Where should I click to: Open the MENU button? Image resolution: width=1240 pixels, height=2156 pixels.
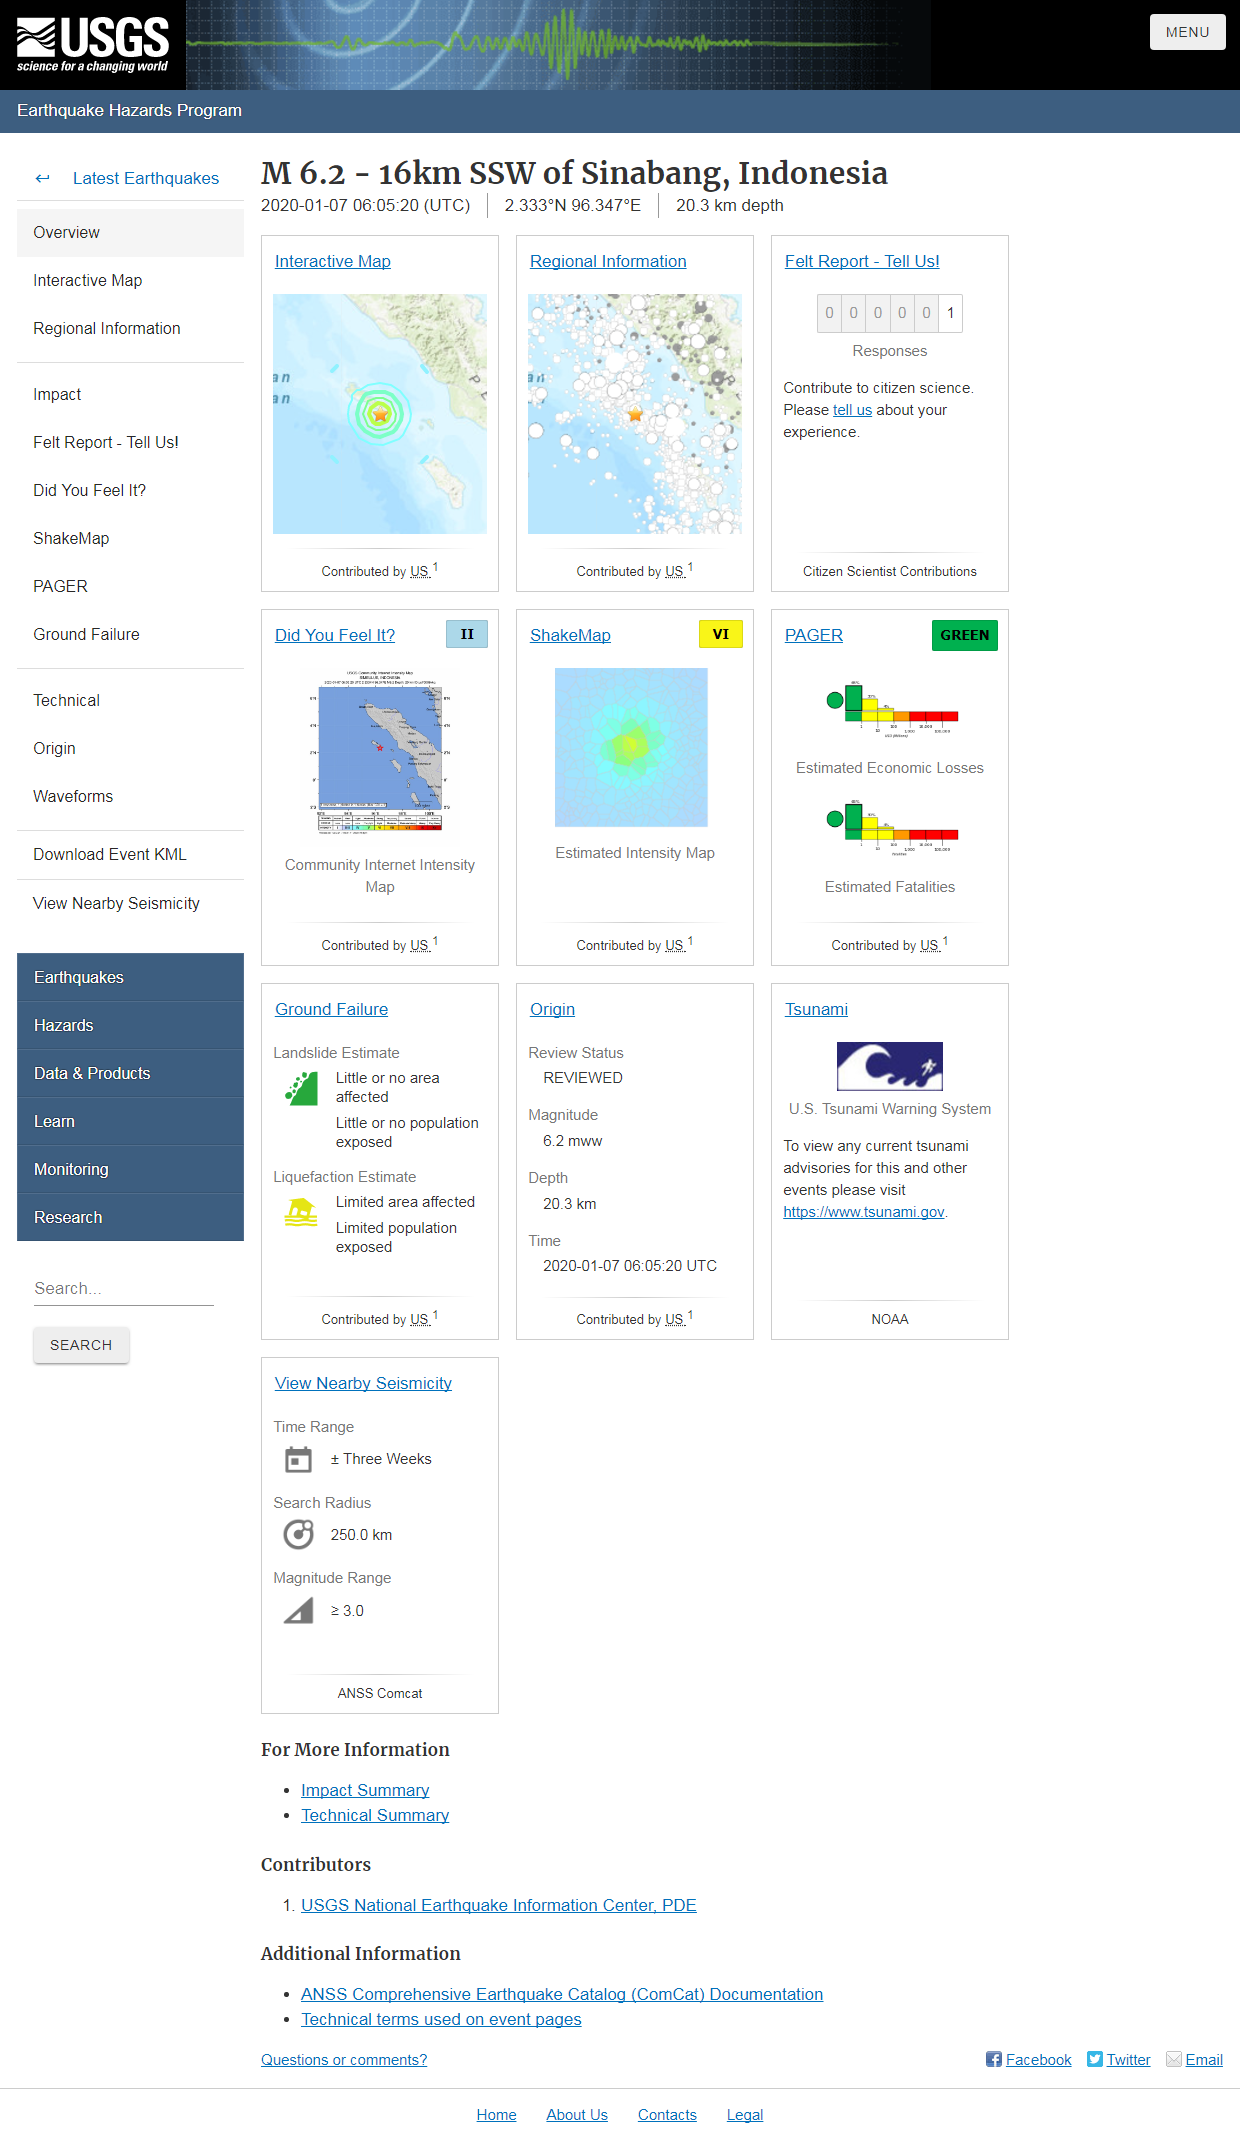click(1187, 32)
